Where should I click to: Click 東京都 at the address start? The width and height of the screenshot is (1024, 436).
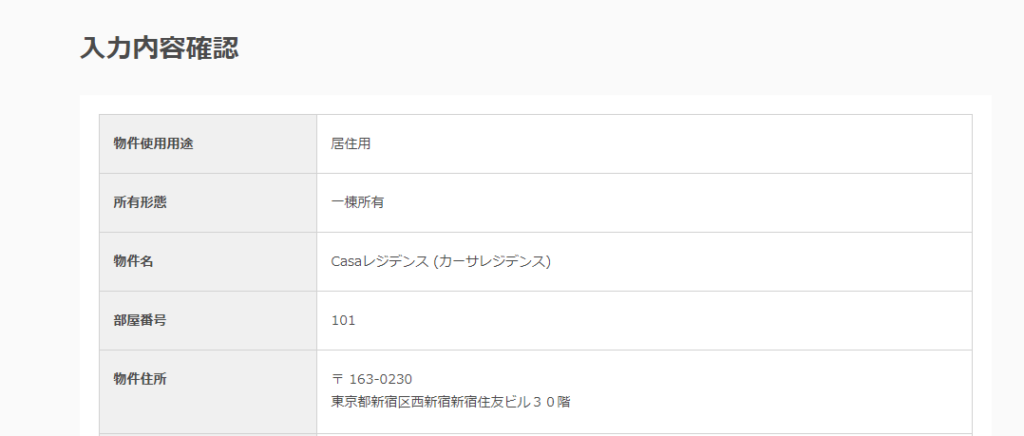[x=351, y=402]
